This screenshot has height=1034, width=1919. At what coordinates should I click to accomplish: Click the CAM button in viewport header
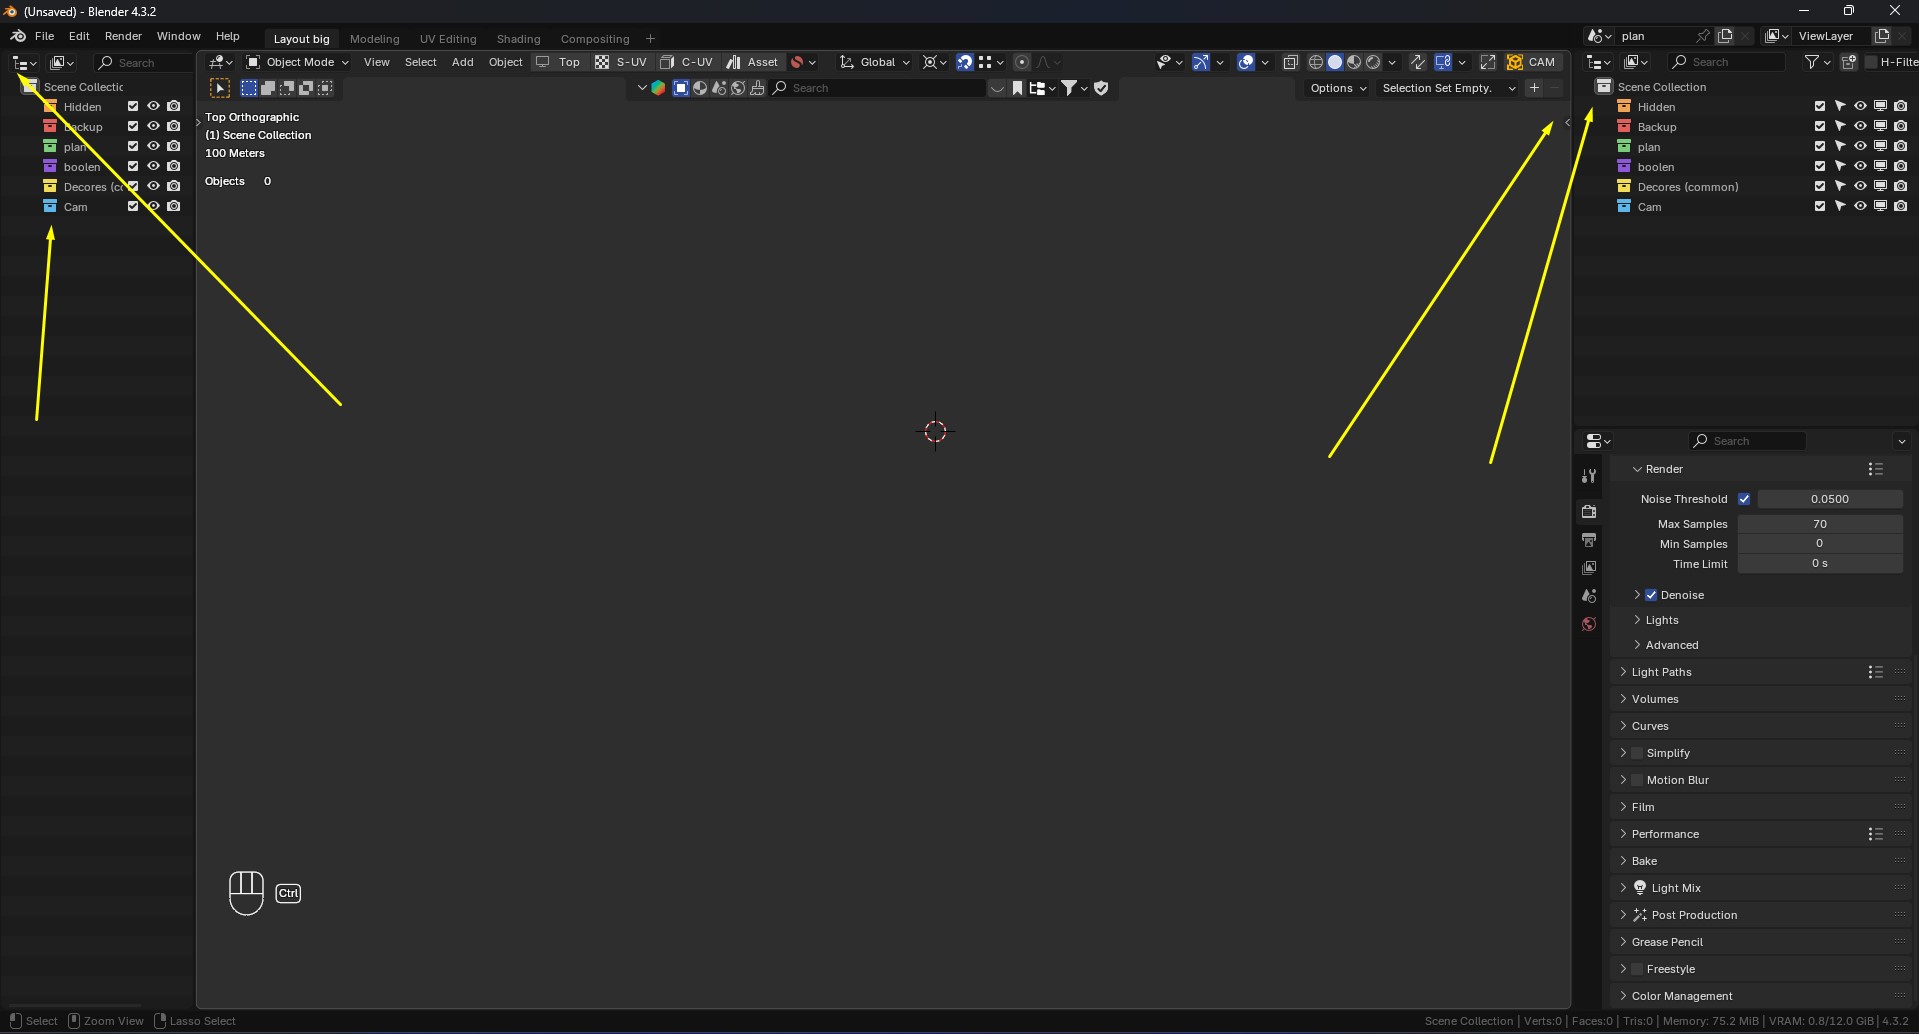pyautogui.click(x=1532, y=62)
